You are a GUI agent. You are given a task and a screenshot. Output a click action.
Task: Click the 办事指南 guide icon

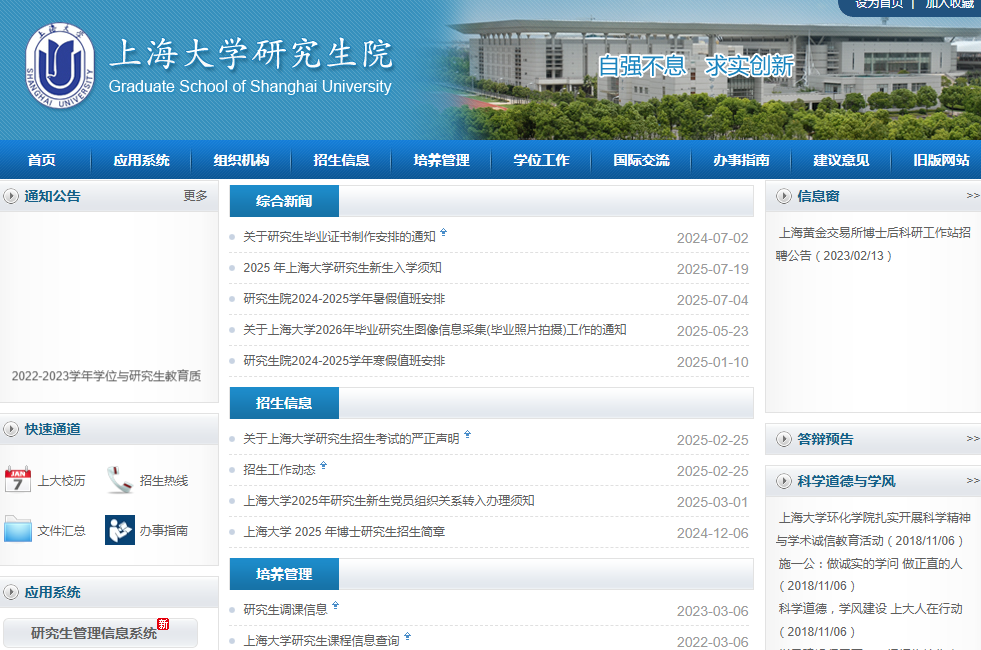coord(120,530)
